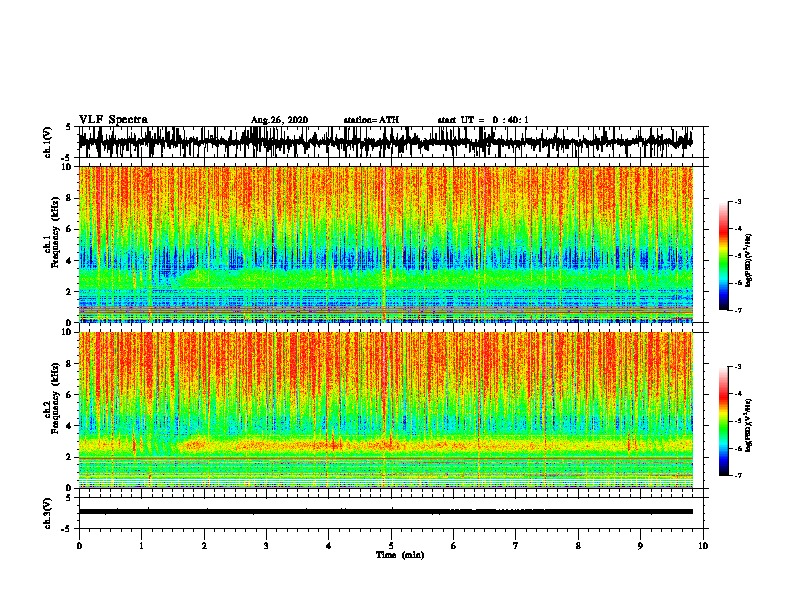The image size is (792, 612).
Task: Click the "Time (min)" x-axis label
Action: [x=400, y=555]
